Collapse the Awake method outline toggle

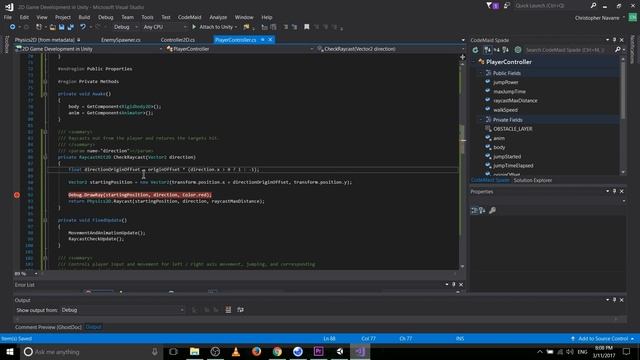[45, 94]
